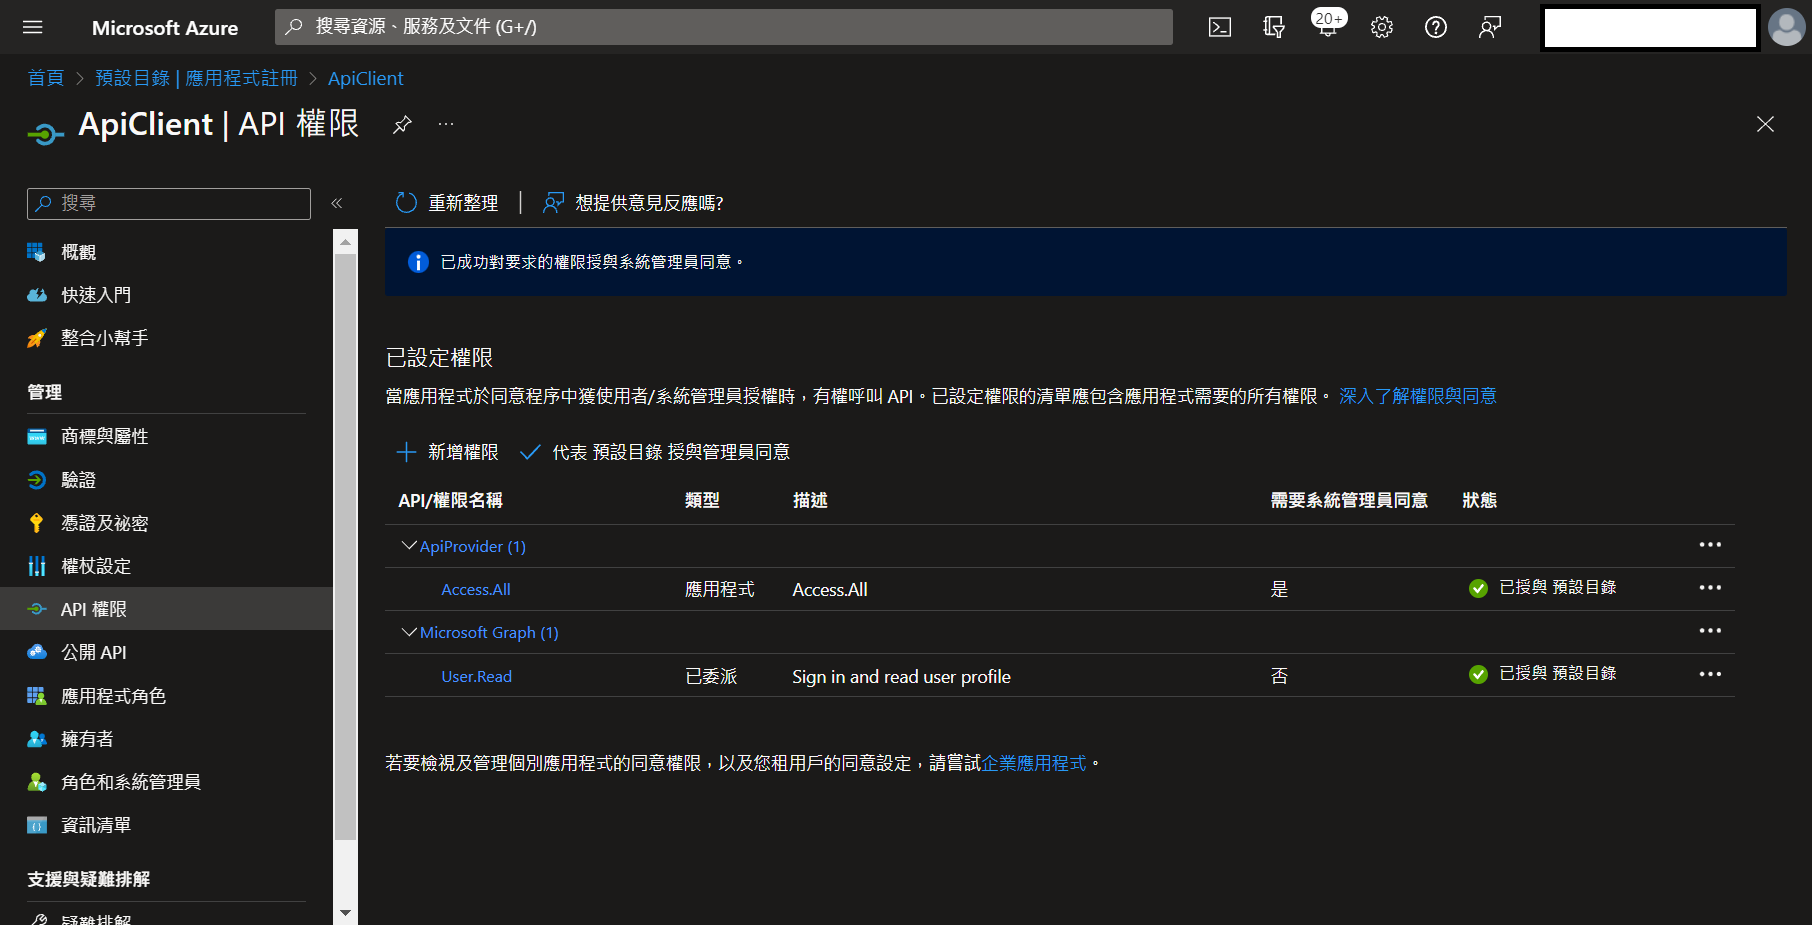
Task: Click 新增權限 to add a permission
Action: click(447, 452)
